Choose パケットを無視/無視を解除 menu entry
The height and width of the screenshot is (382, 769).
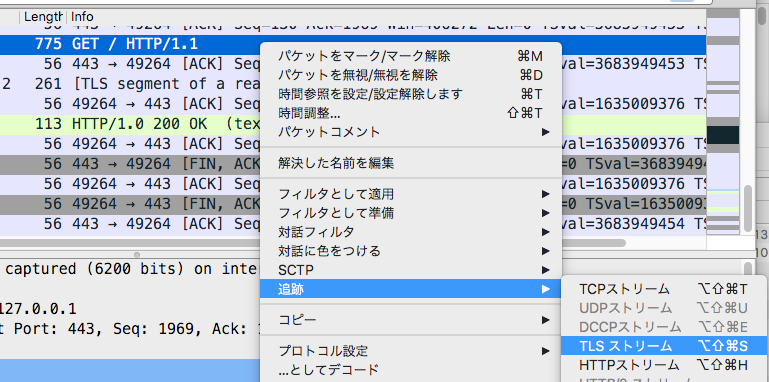tap(410, 75)
